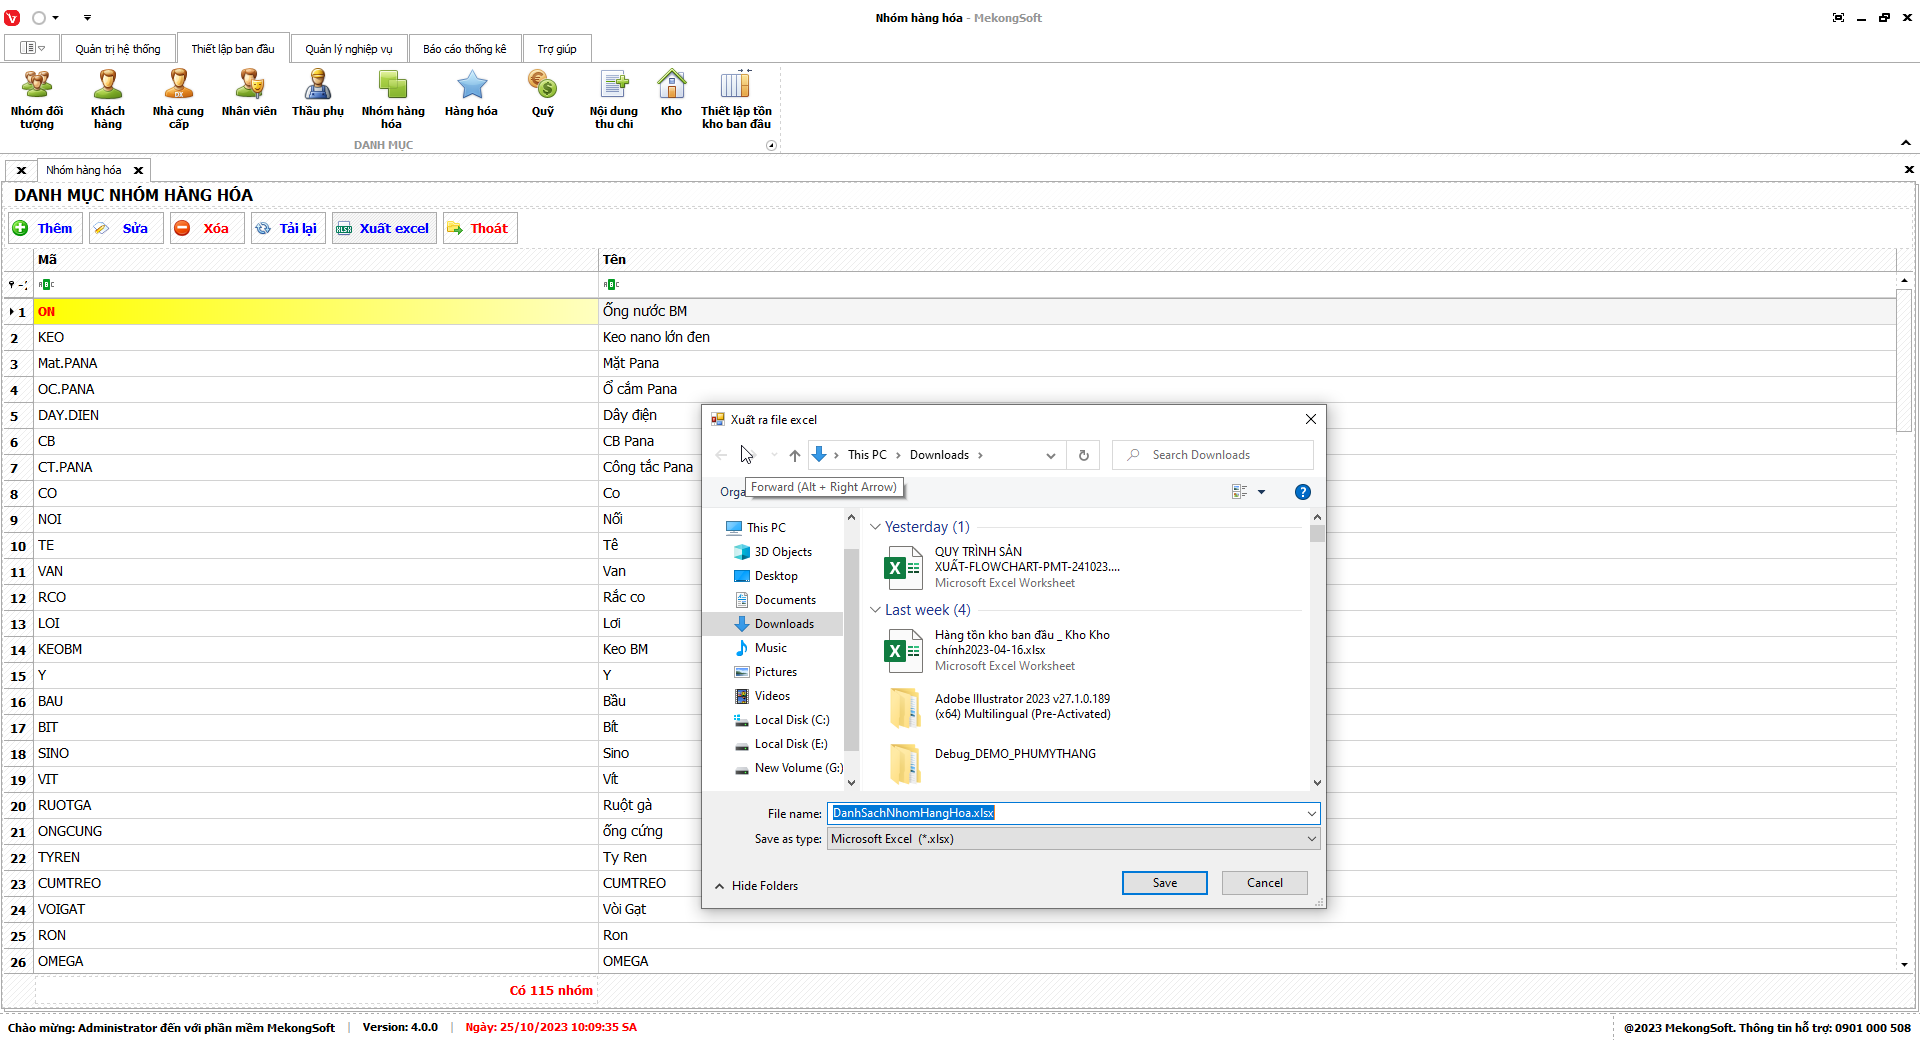Viewport: 1920px width, 1040px height.
Task: Open Kho warehouse icon
Action: pos(672,93)
